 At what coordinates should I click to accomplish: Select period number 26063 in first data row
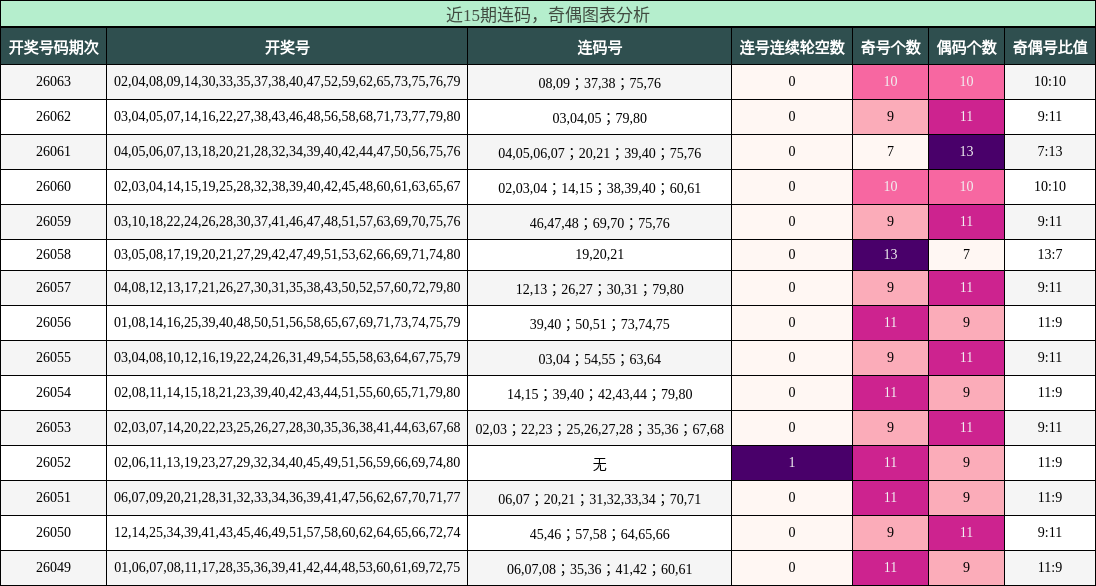point(52,83)
